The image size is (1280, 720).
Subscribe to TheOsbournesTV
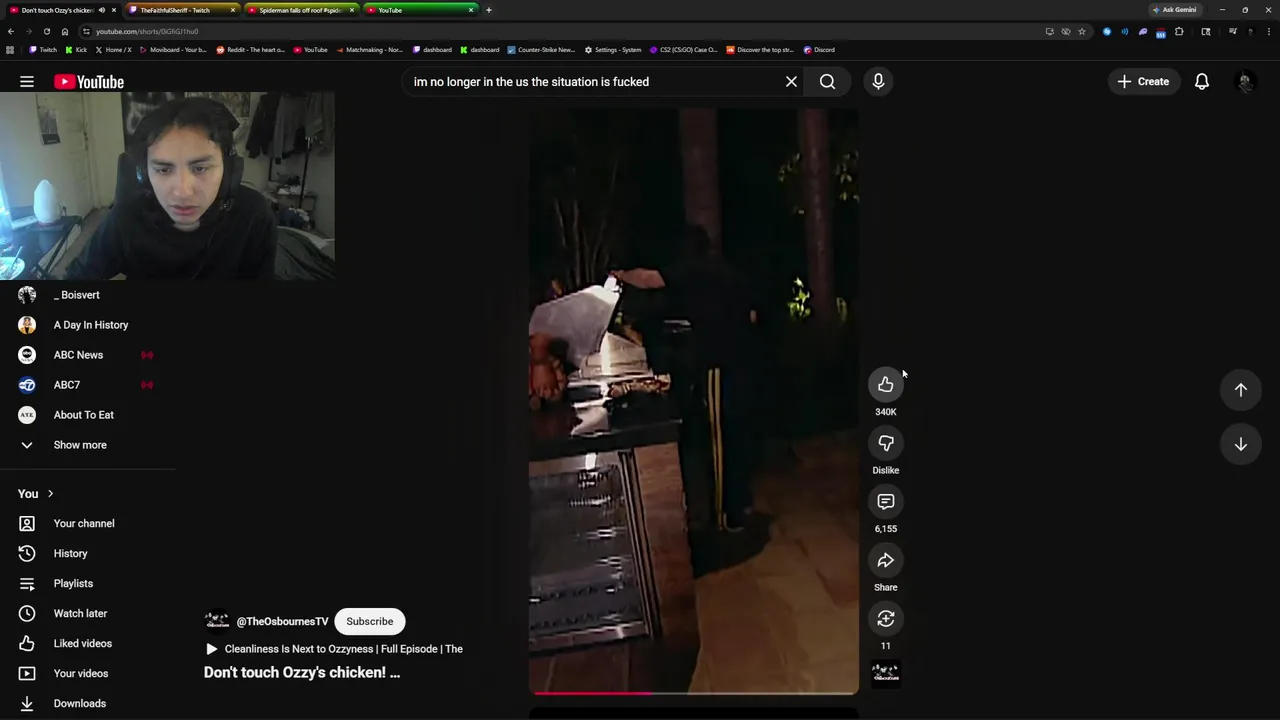coord(370,621)
